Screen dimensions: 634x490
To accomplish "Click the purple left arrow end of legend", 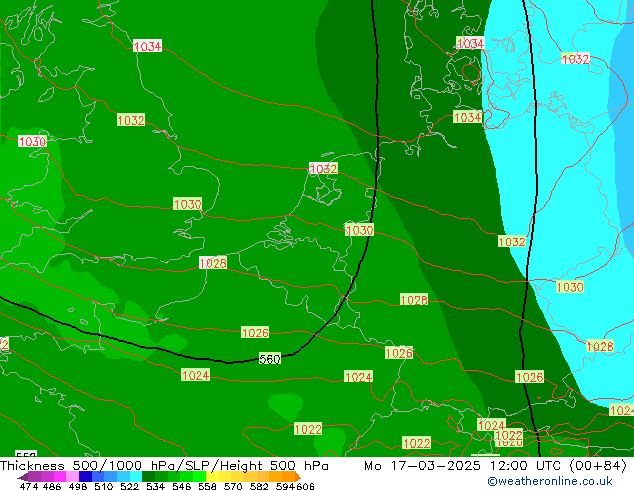I will coord(23,477).
